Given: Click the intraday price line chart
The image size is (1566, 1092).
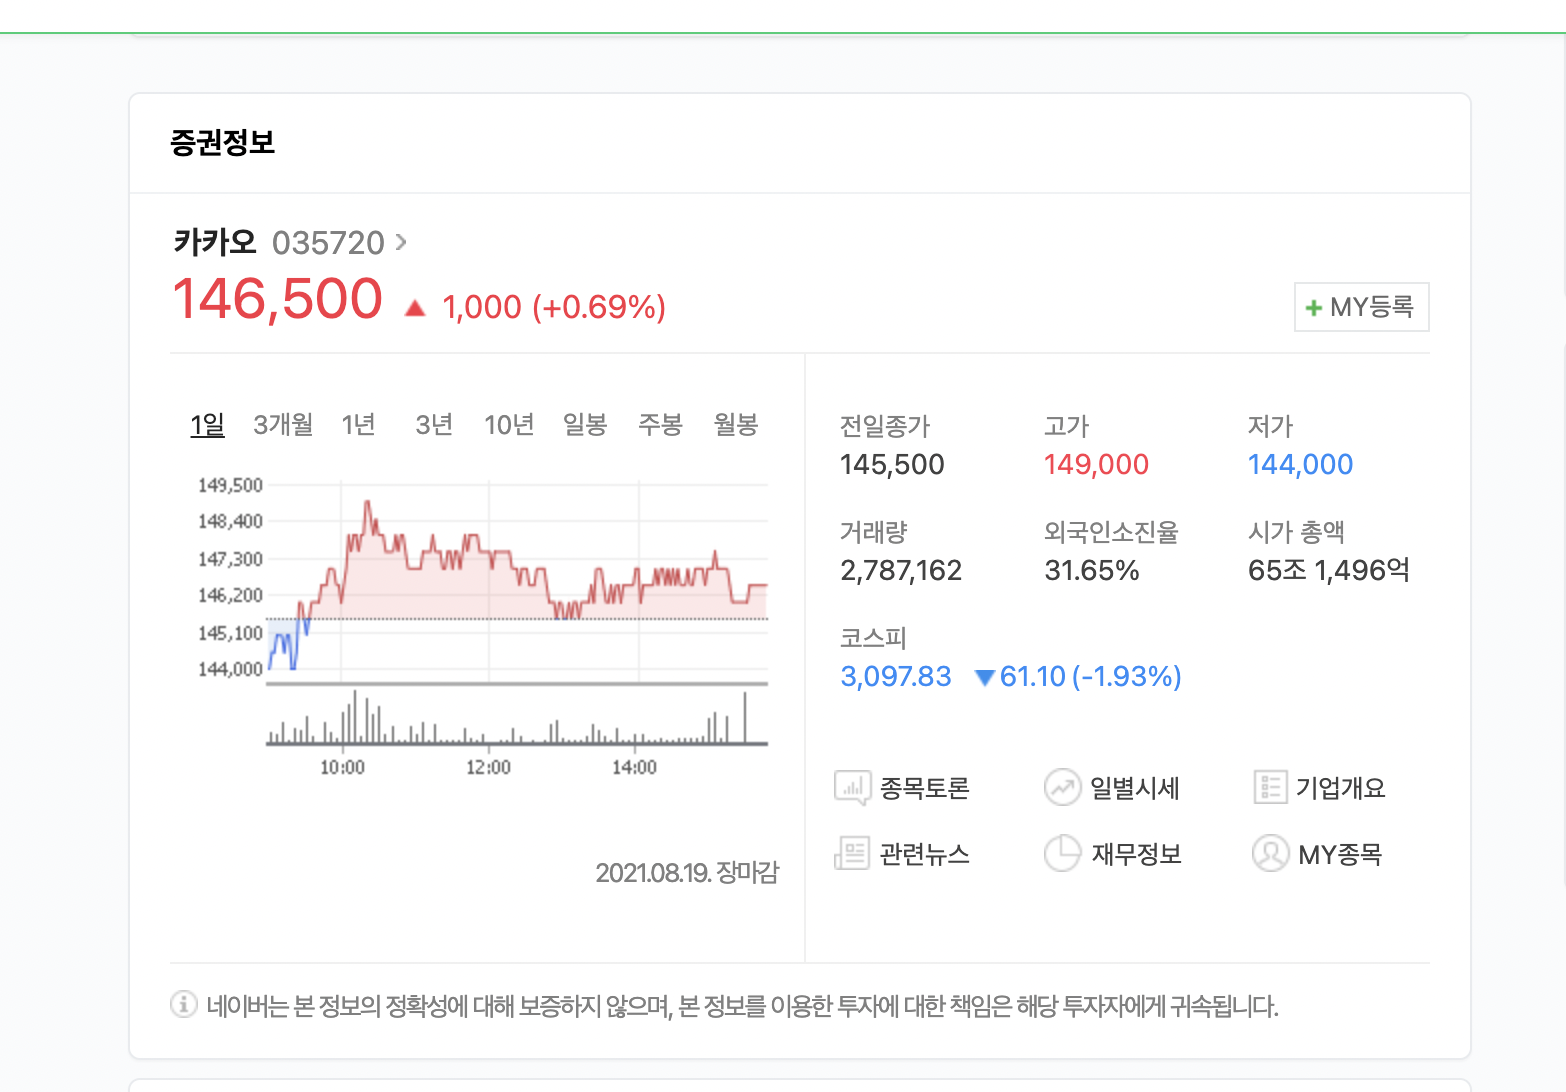Looking at the screenshot, I should click(517, 583).
